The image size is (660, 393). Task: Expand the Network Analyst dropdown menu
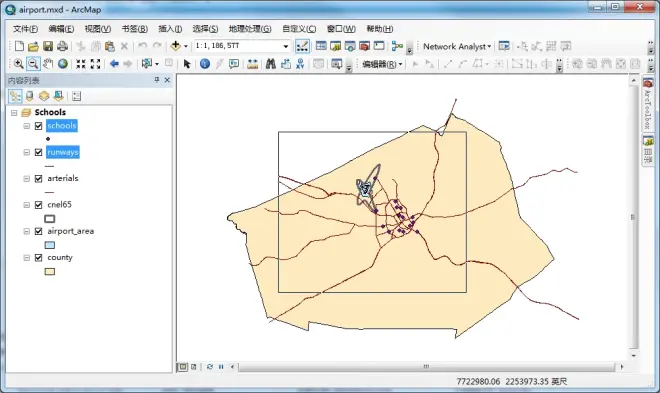pyautogui.click(x=457, y=46)
